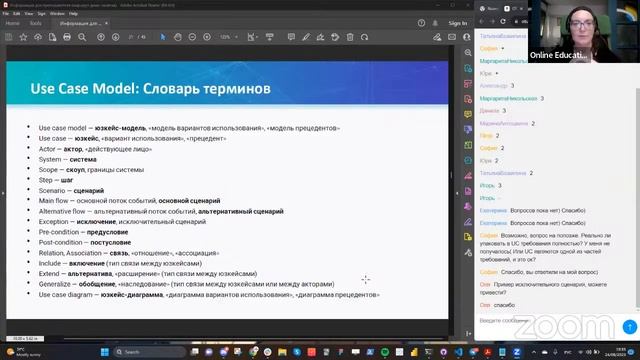Open Zoom from the taskbar
Image resolution: width=640 pixels, height=360 pixels.
click(x=516, y=352)
